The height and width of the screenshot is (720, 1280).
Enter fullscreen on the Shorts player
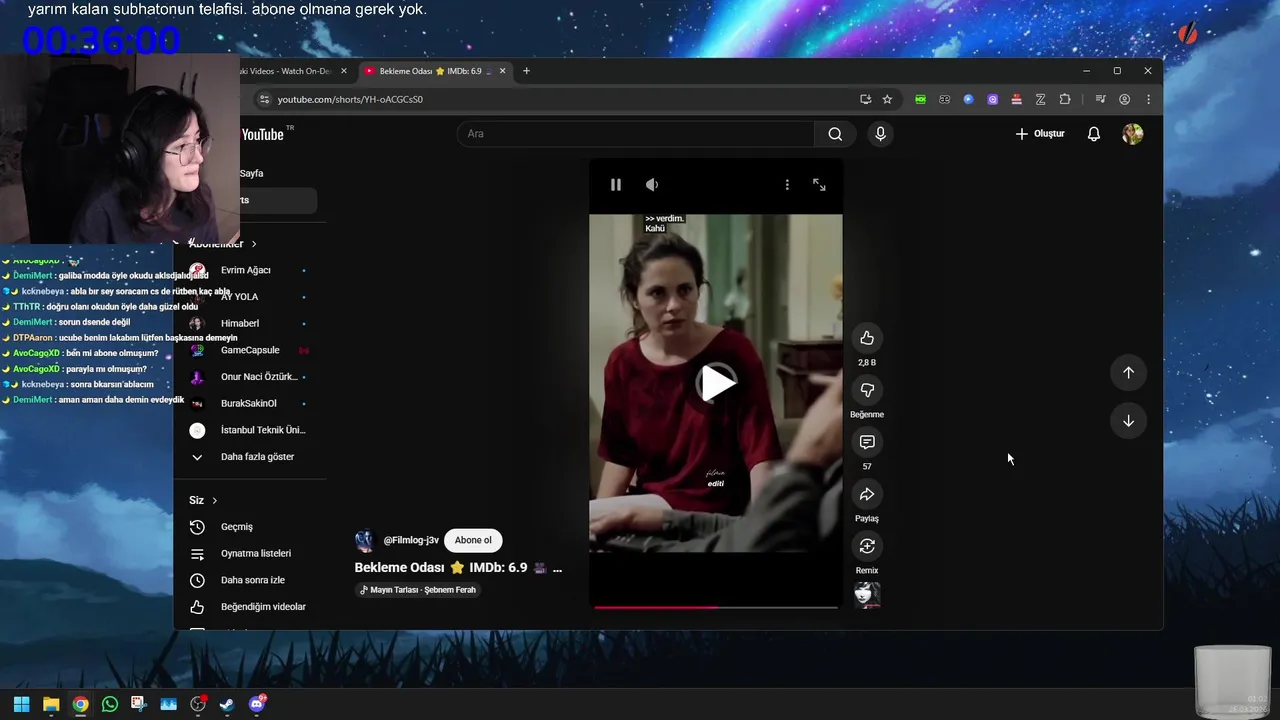click(x=819, y=185)
